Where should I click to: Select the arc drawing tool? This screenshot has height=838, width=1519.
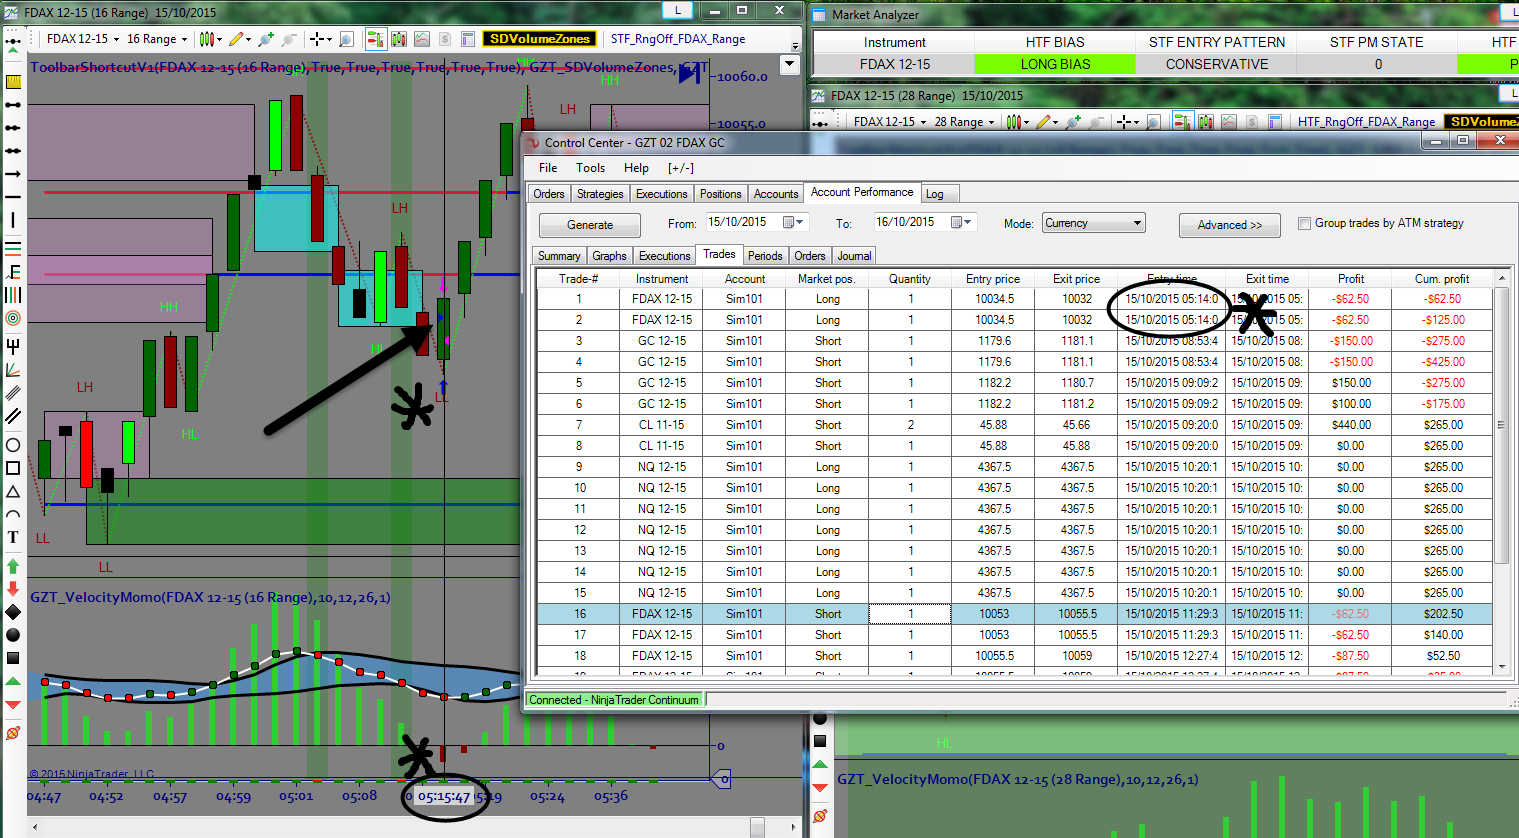(x=13, y=514)
